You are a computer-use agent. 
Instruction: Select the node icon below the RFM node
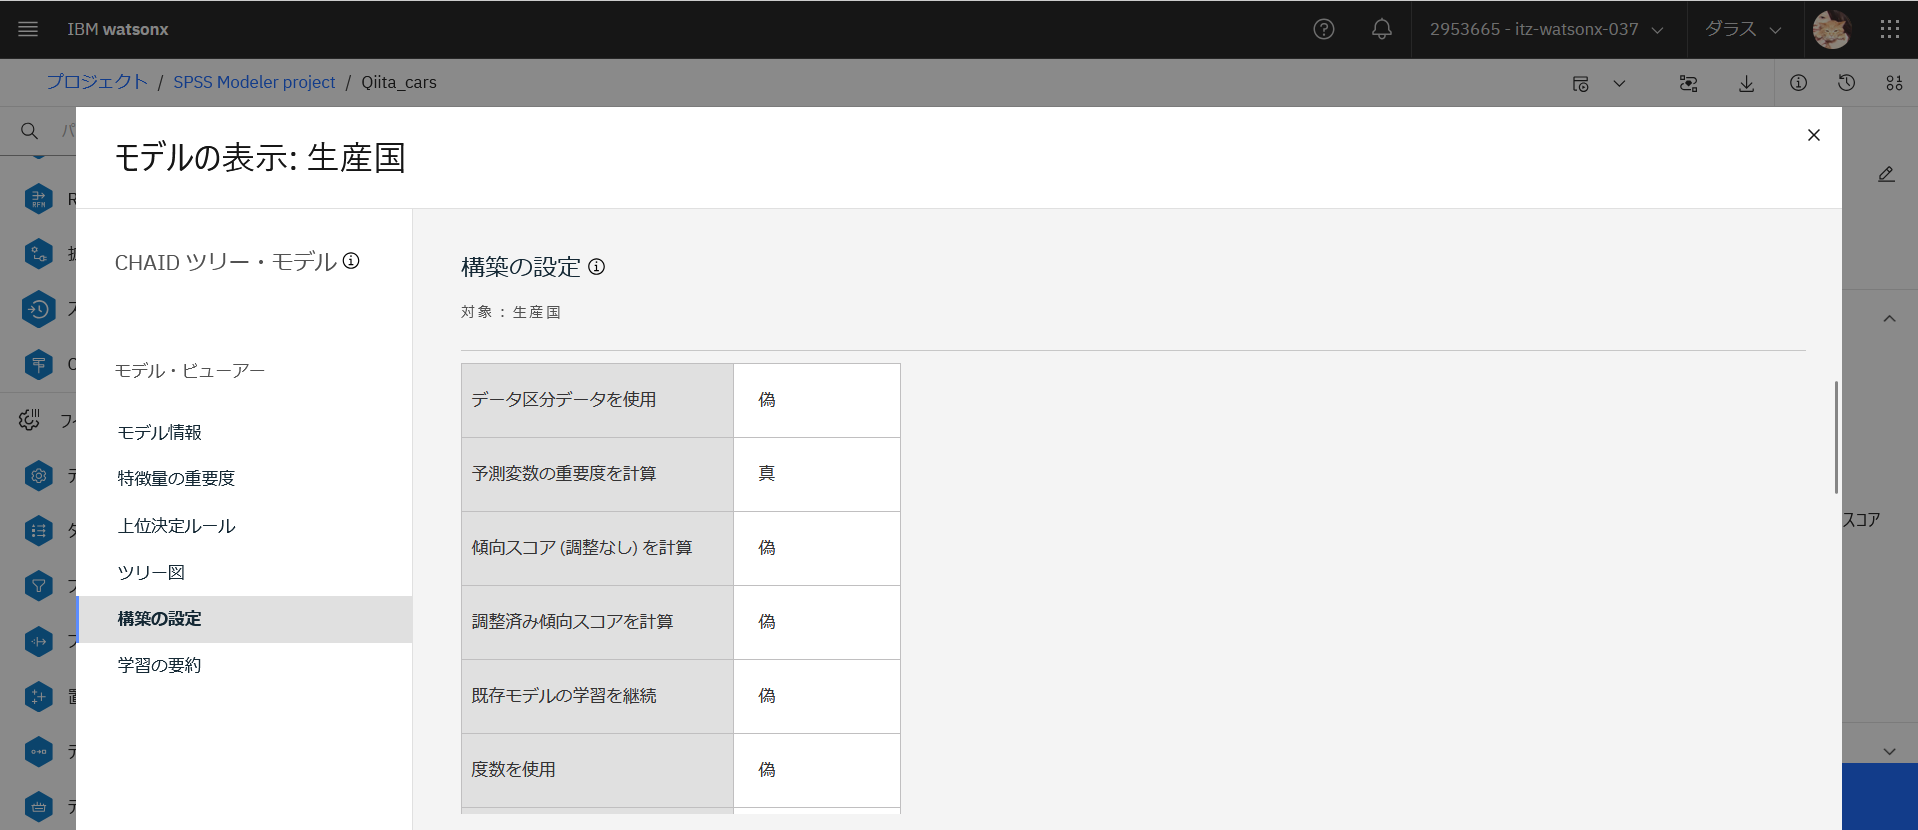click(38, 254)
